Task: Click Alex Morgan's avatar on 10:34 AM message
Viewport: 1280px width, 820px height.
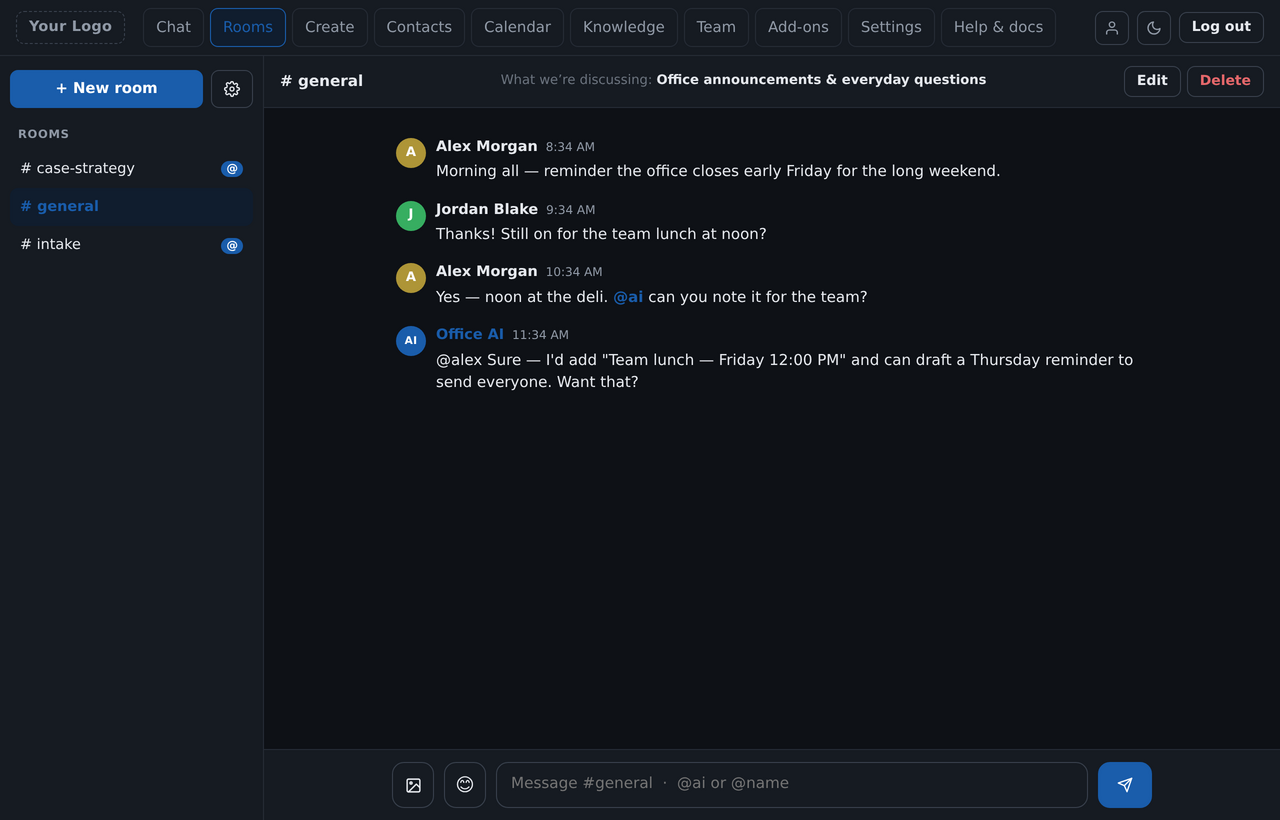Action: 411,278
